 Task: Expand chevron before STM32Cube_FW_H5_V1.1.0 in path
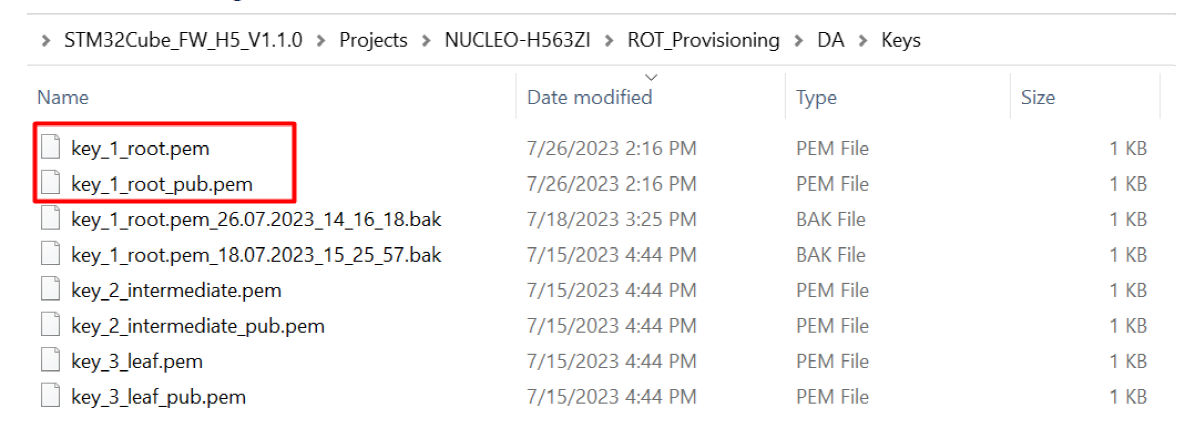(48, 41)
